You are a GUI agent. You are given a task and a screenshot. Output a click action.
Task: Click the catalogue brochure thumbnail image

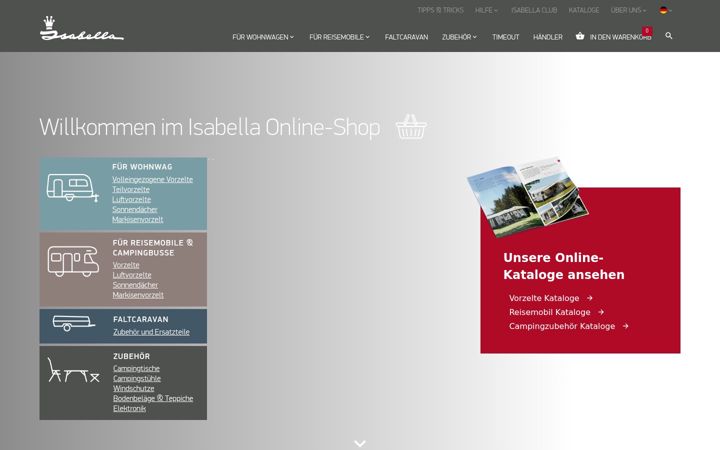coord(528,197)
